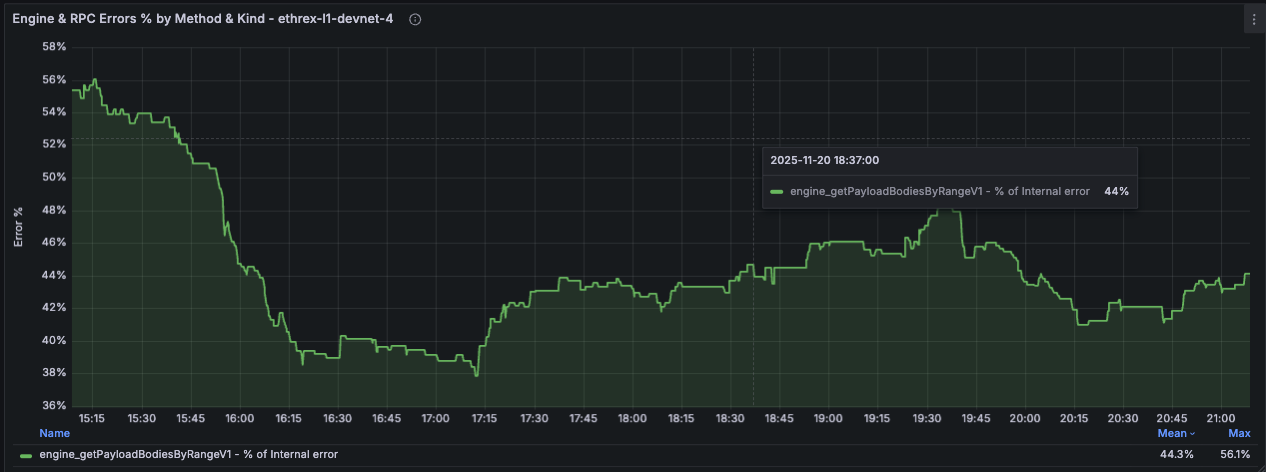
Task: Click the 50% y-axis label
Action: [x=54, y=177]
